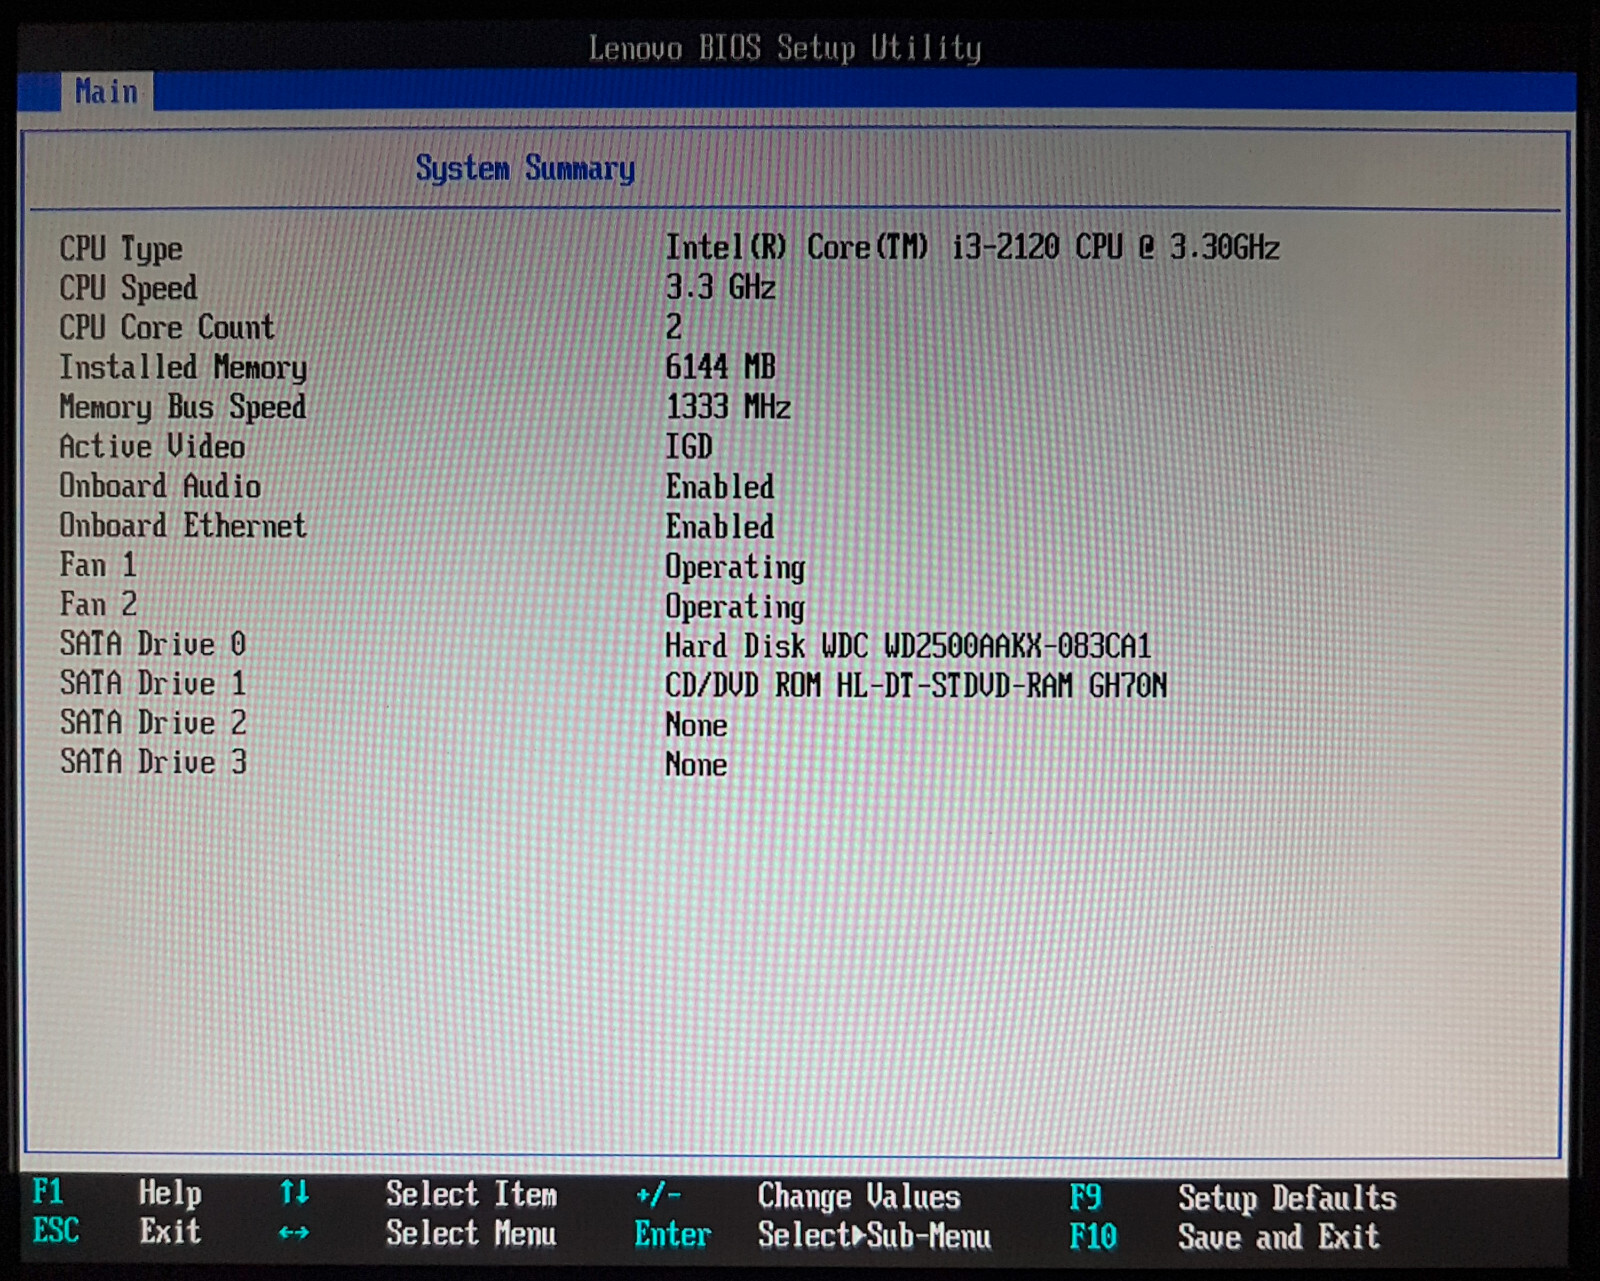The width and height of the screenshot is (1600, 1281).
Task: Click the IGD value
Action: tap(689, 446)
